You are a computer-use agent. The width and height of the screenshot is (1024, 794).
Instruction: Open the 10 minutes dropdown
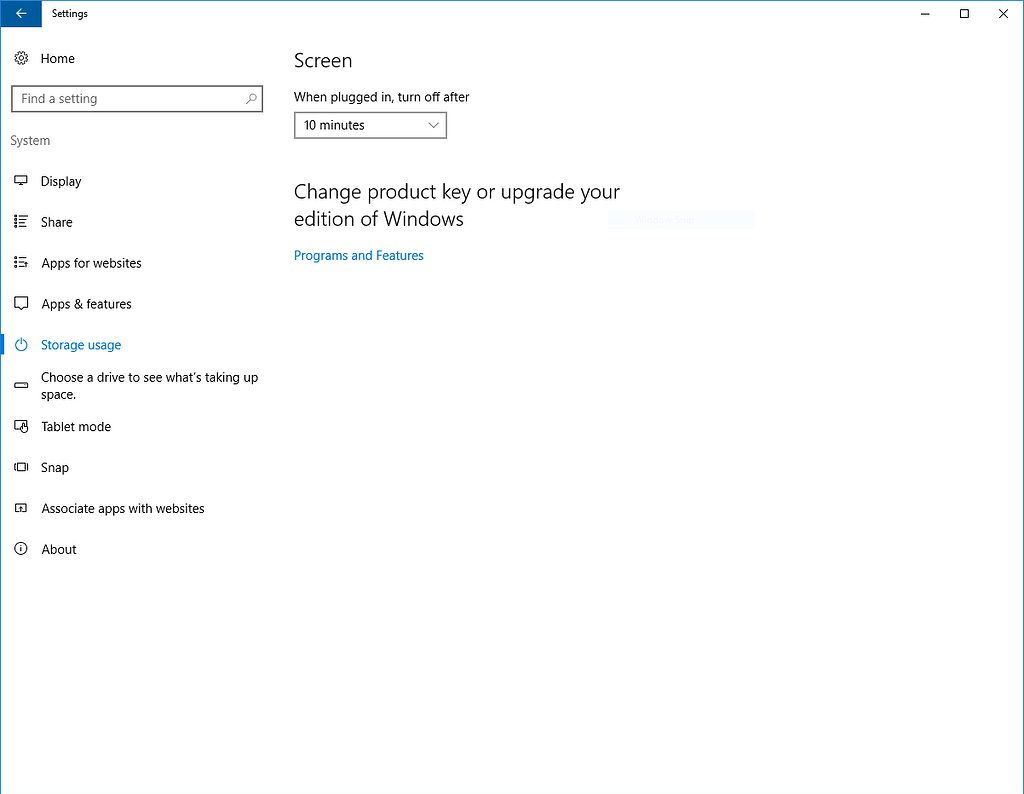[370, 125]
